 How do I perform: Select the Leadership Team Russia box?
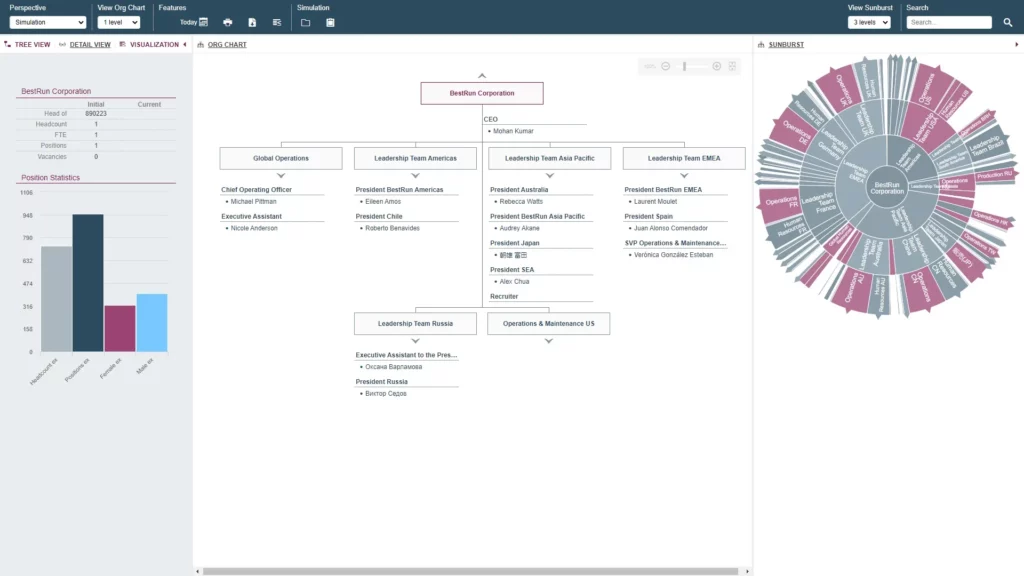(x=415, y=323)
